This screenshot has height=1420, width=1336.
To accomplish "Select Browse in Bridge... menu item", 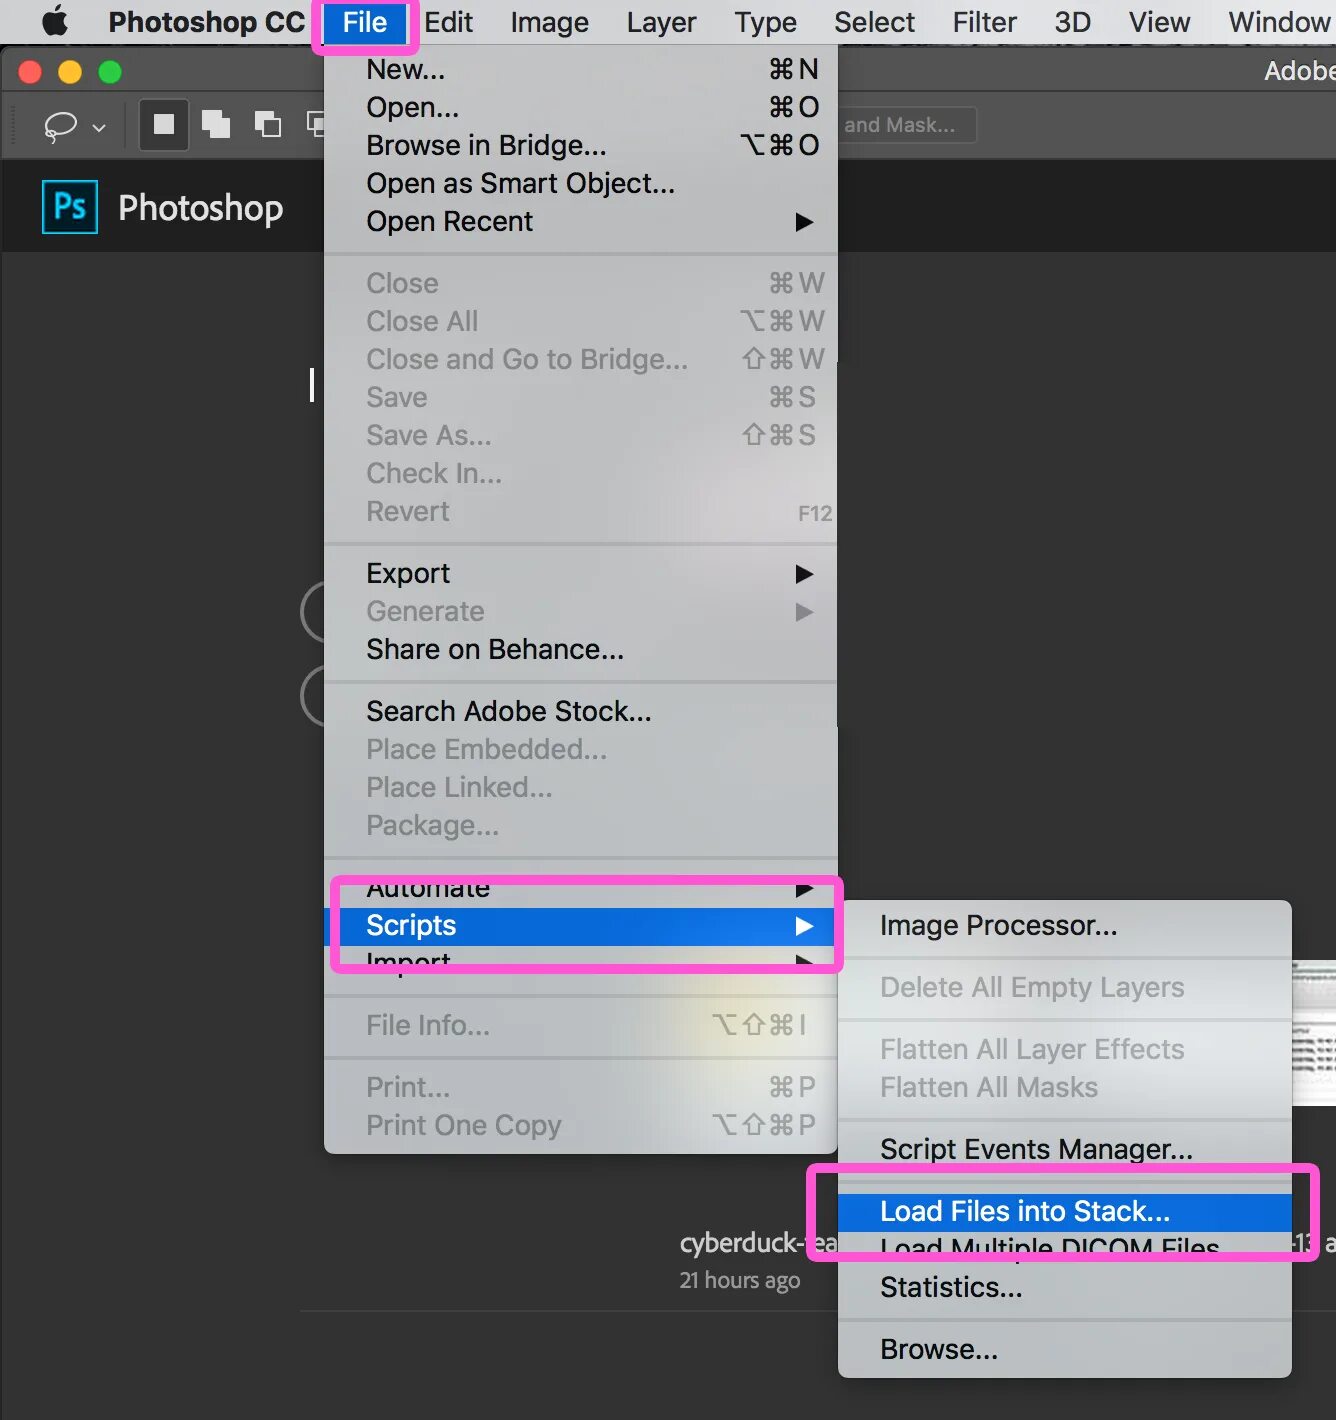I will [581, 145].
